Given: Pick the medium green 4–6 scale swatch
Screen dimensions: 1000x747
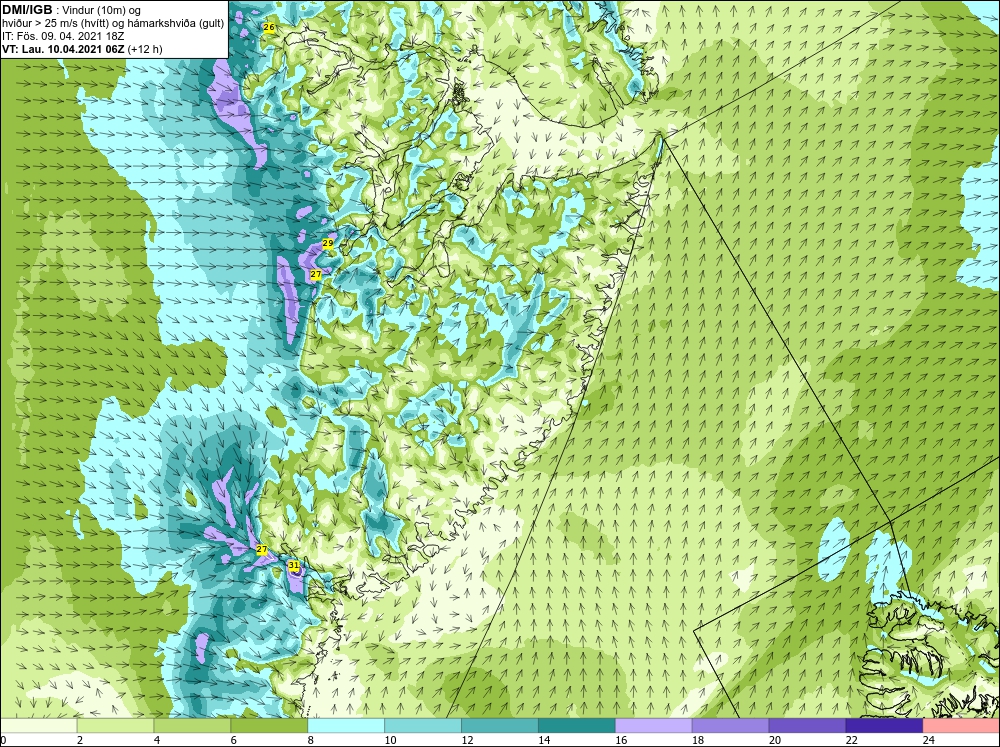Looking at the screenshot, I should [x=192, y=725].
